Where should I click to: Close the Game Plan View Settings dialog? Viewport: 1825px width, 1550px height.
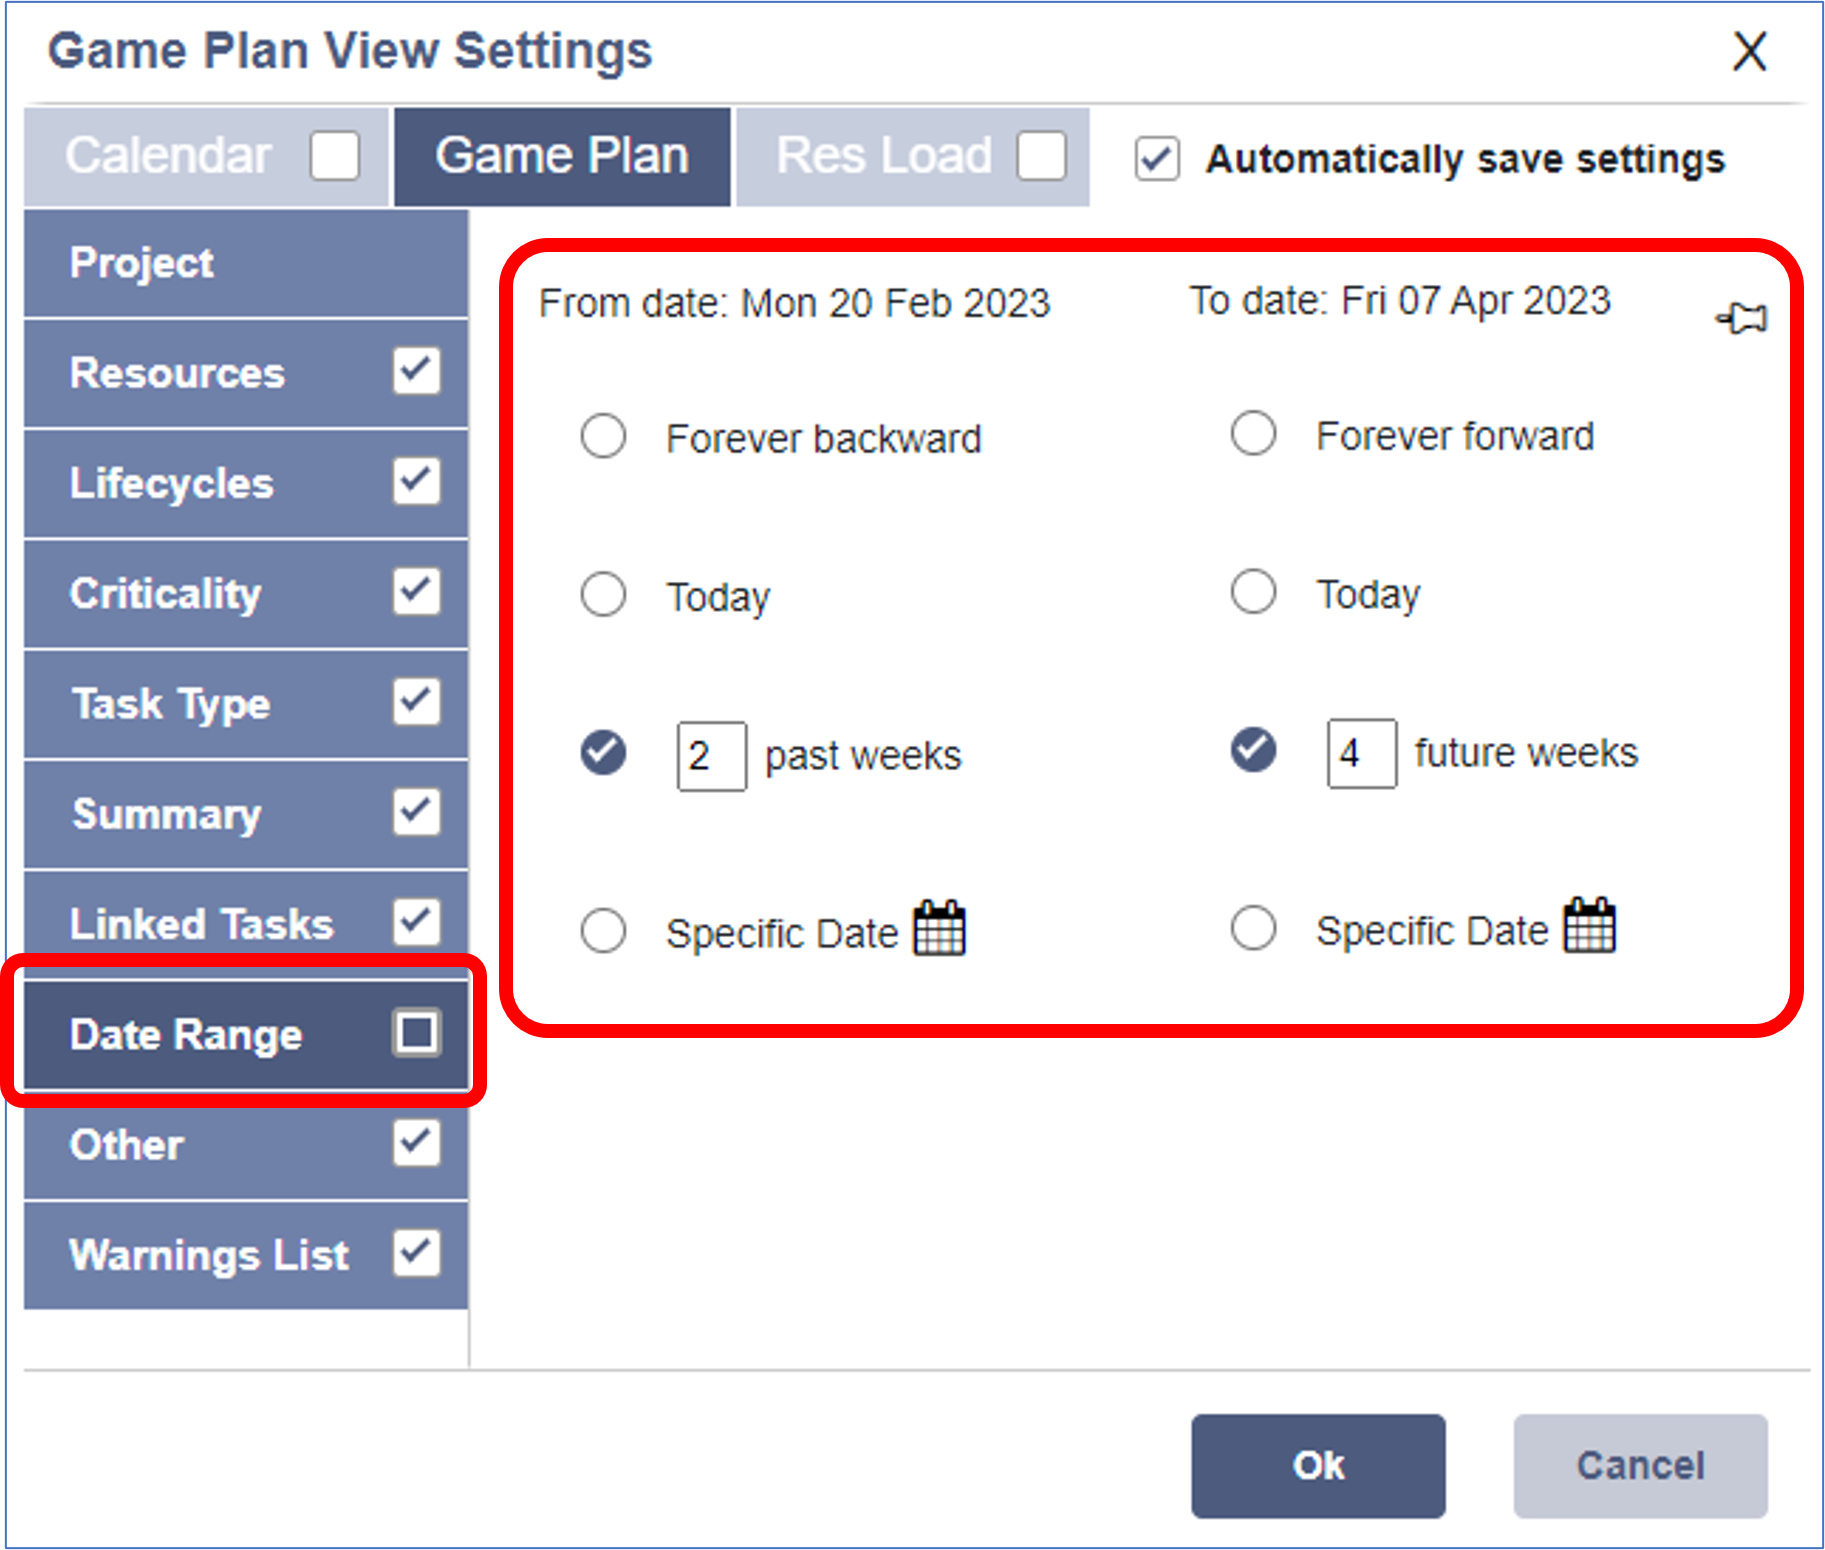pyautogui.click(x=1749, y=51)
